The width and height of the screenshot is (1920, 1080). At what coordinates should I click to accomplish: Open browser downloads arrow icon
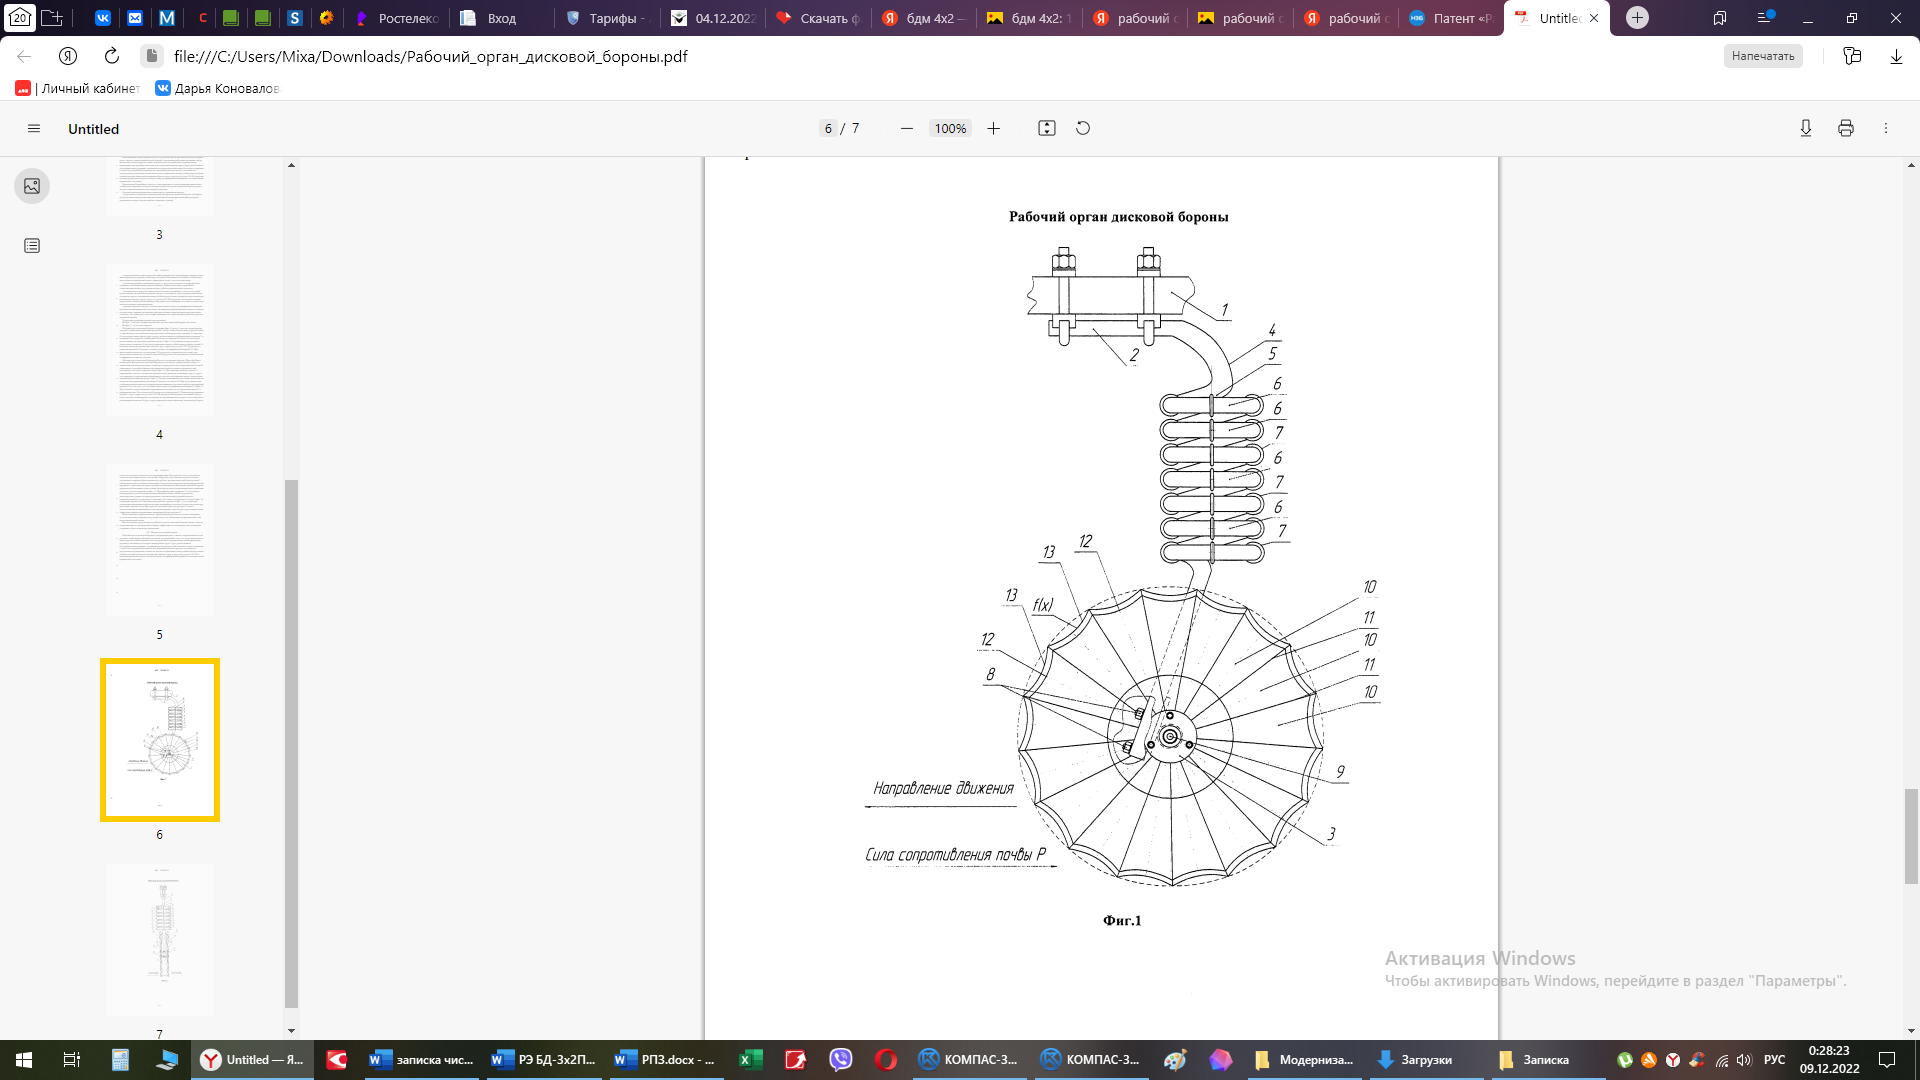(x=1896, y=56)
